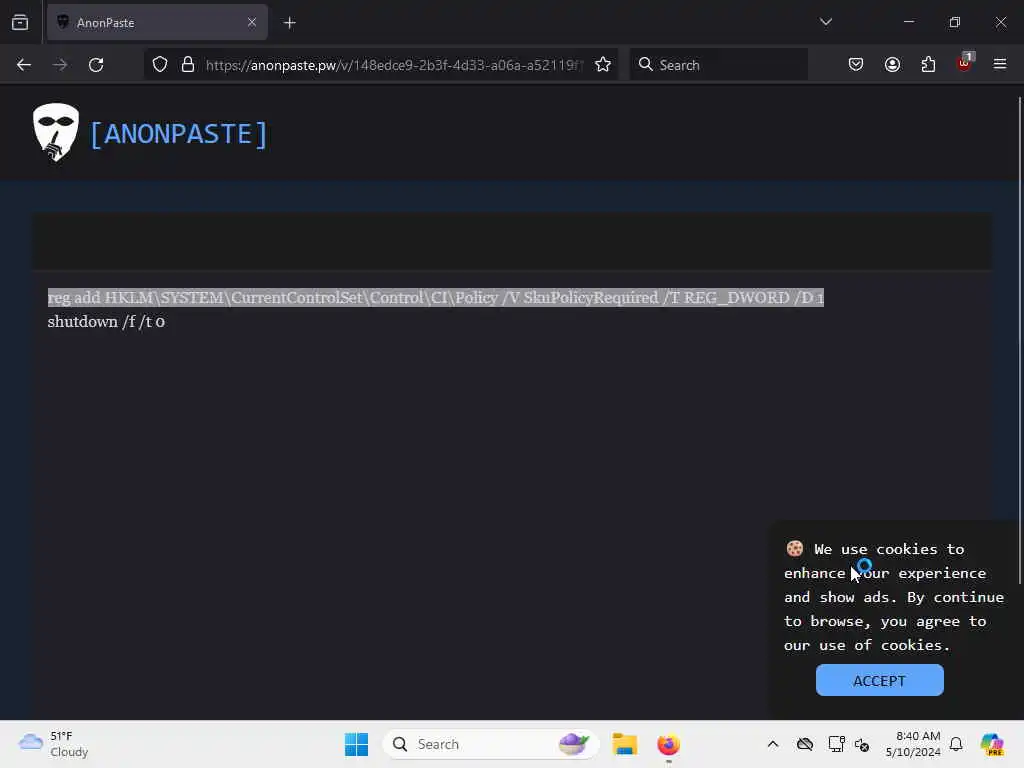Open the Firefox account icon
The image size is (1024, 768).
(x=892, y=65)
